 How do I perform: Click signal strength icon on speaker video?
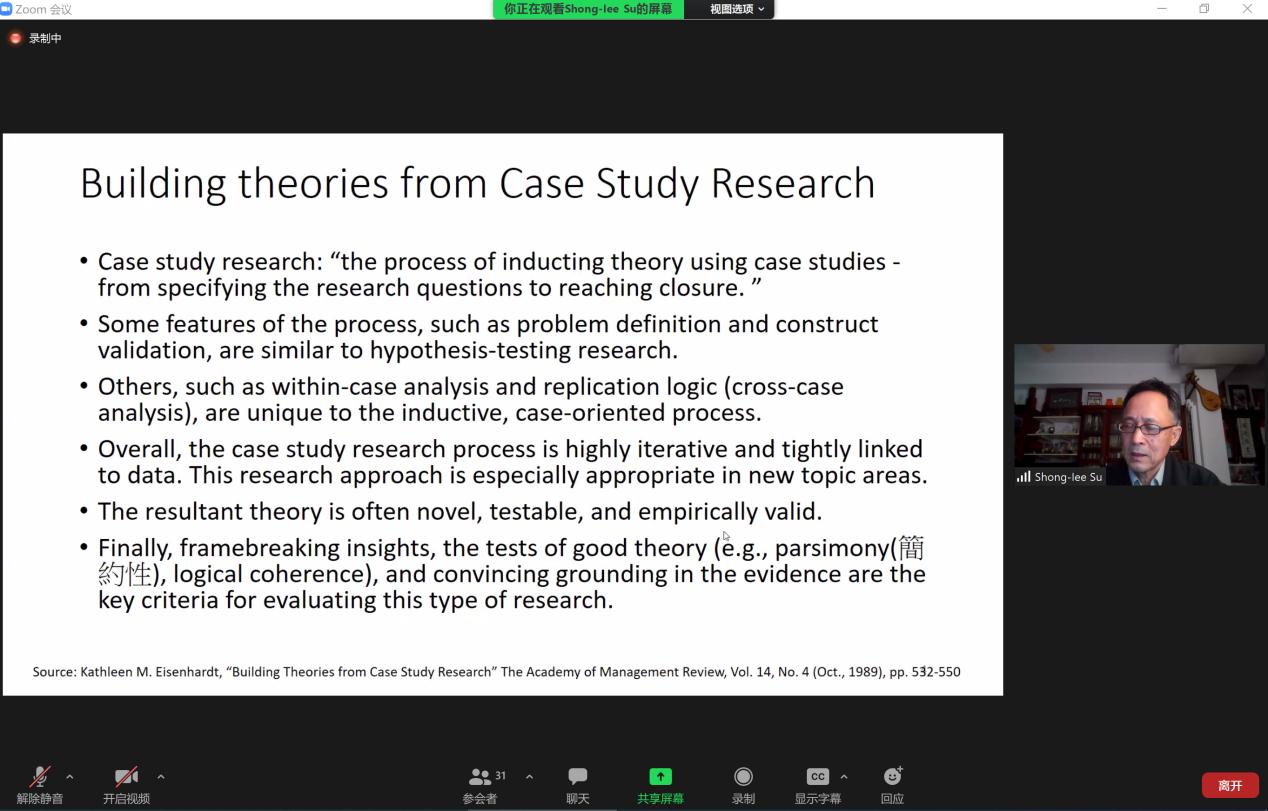[x=1023, y=477]
